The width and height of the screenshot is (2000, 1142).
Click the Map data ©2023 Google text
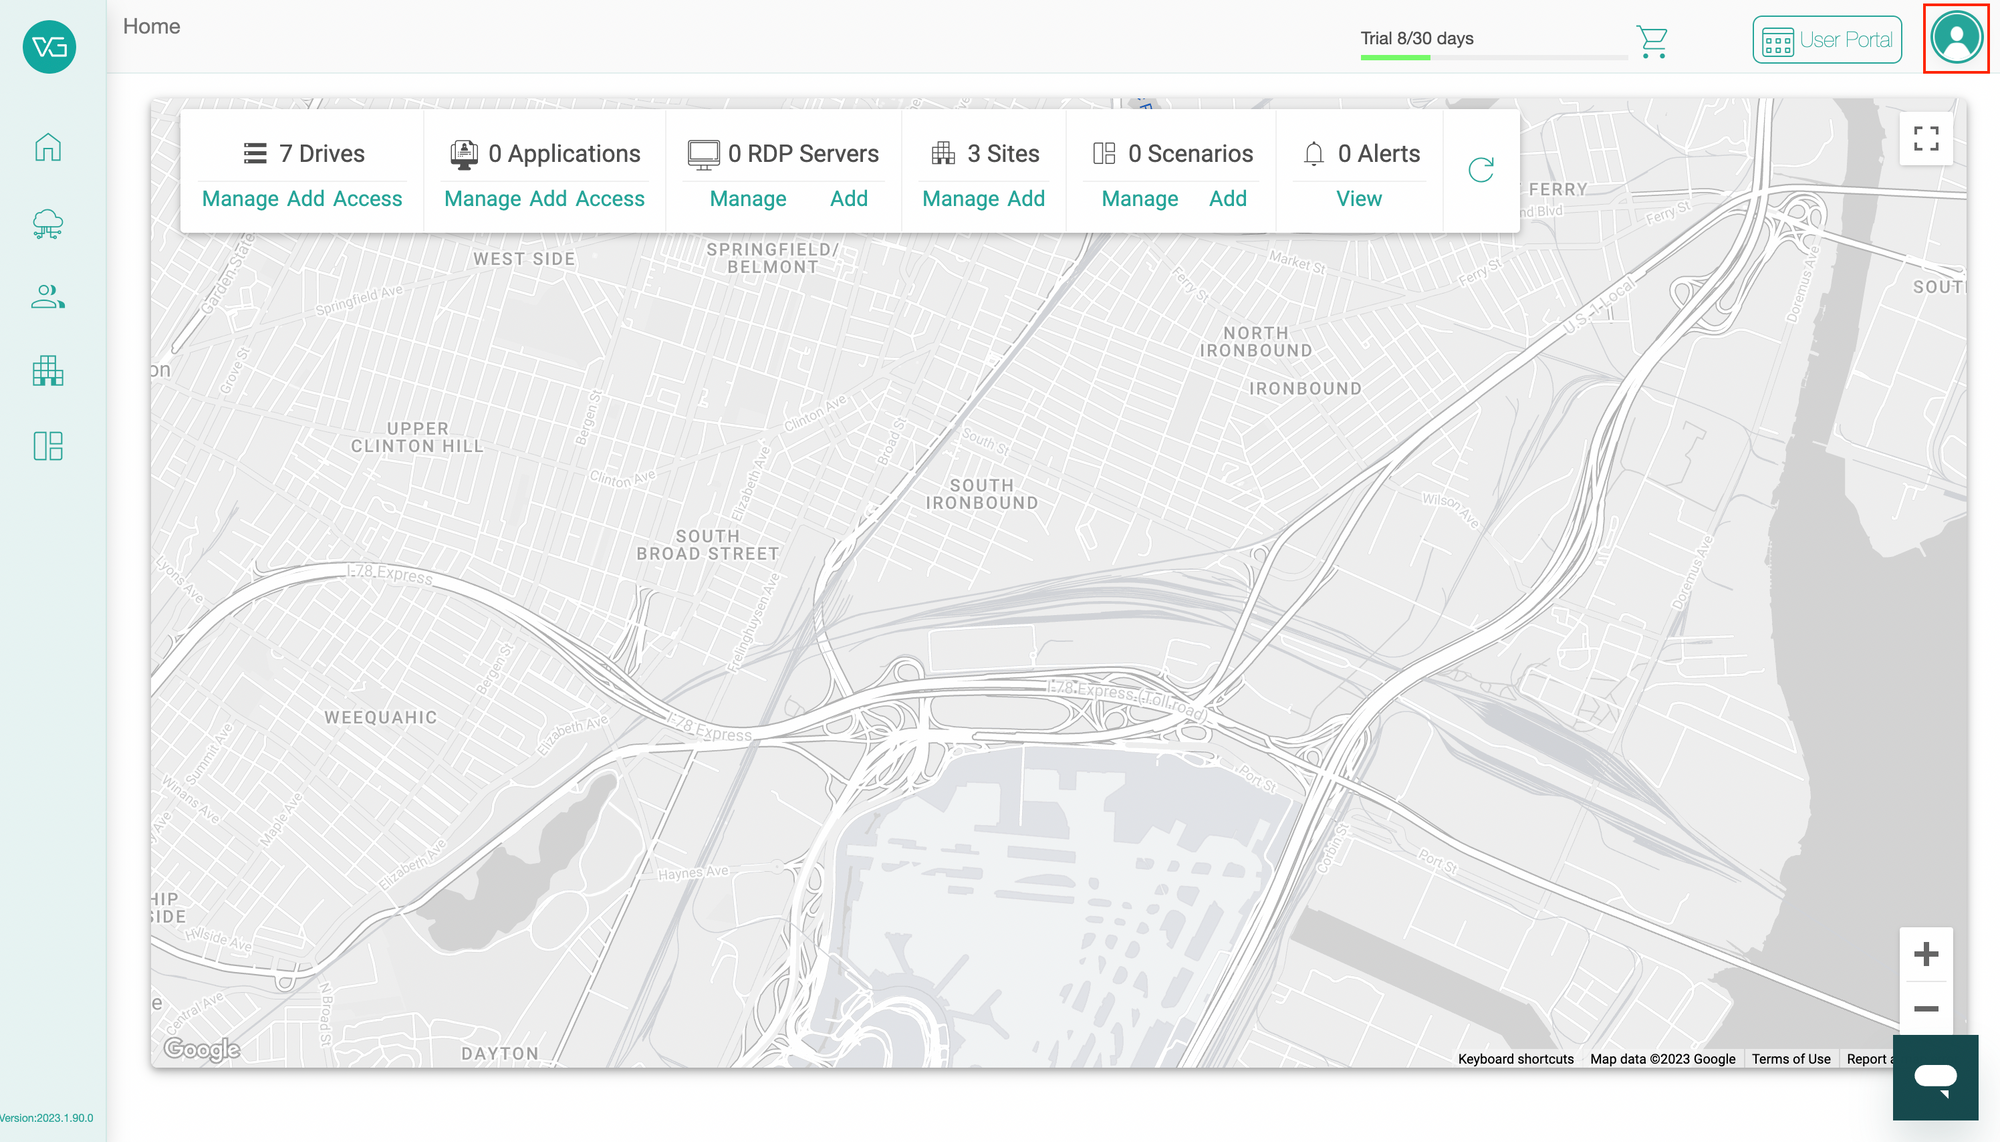pyautogui.click(x=1663, y=1059)
